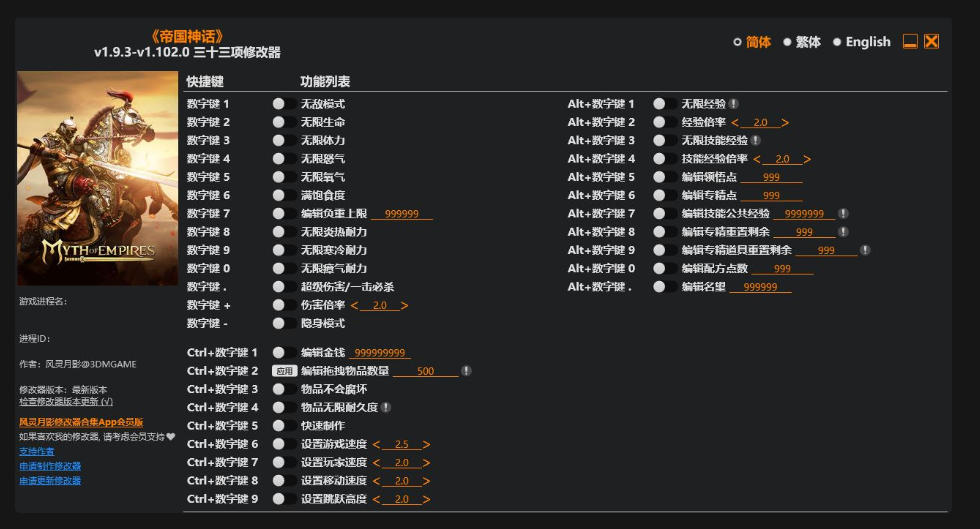Close the trainer with orange X
The image size is (980, 529).
[931, 42]
